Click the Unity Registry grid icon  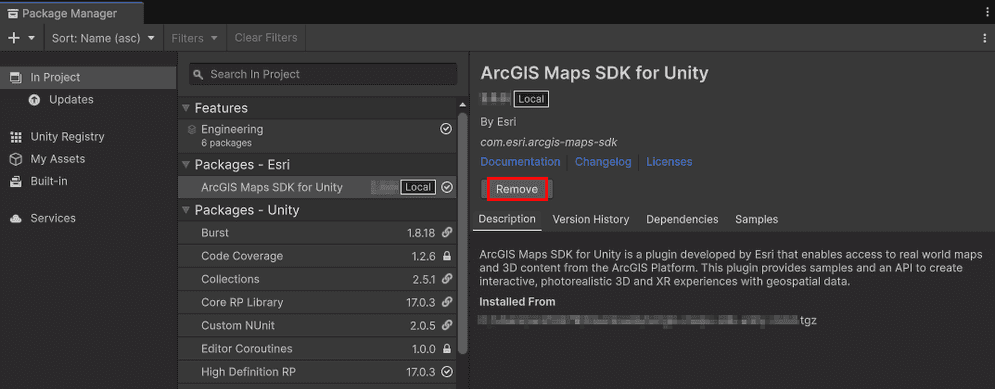(x=16, y=136)
